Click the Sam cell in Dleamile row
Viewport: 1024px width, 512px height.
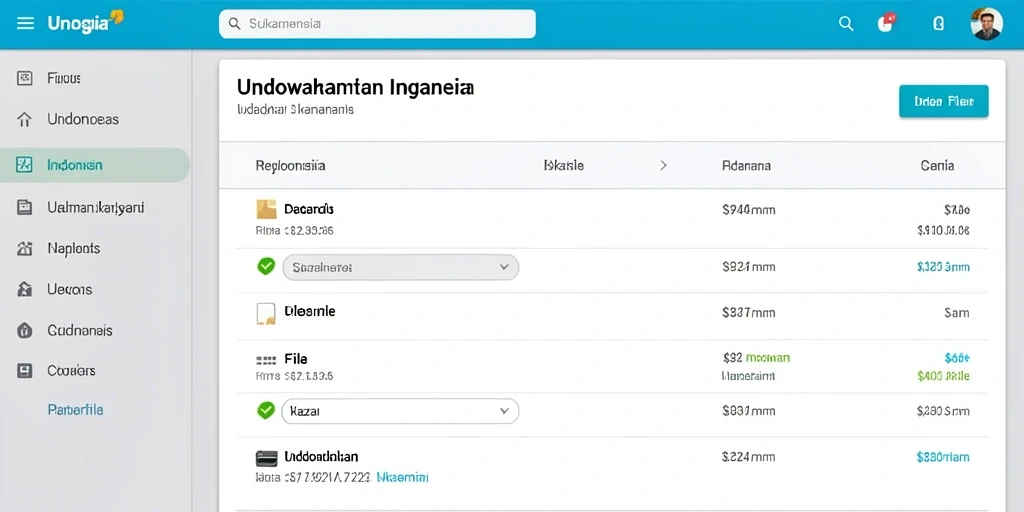pyautogui.click(x=957, y=313)
